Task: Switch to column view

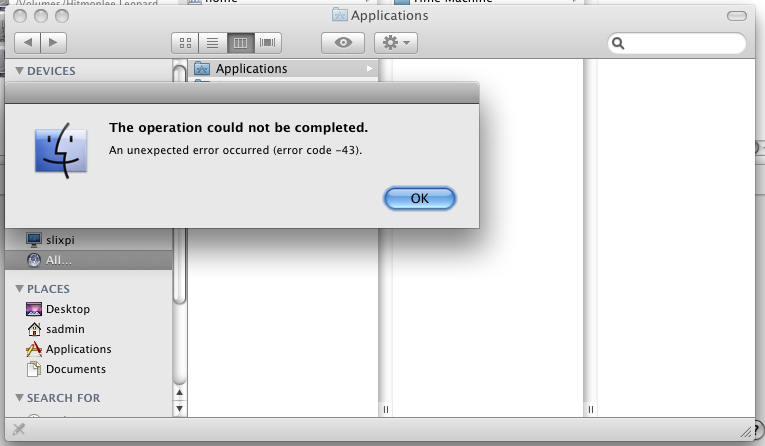Action: point(240,43)
